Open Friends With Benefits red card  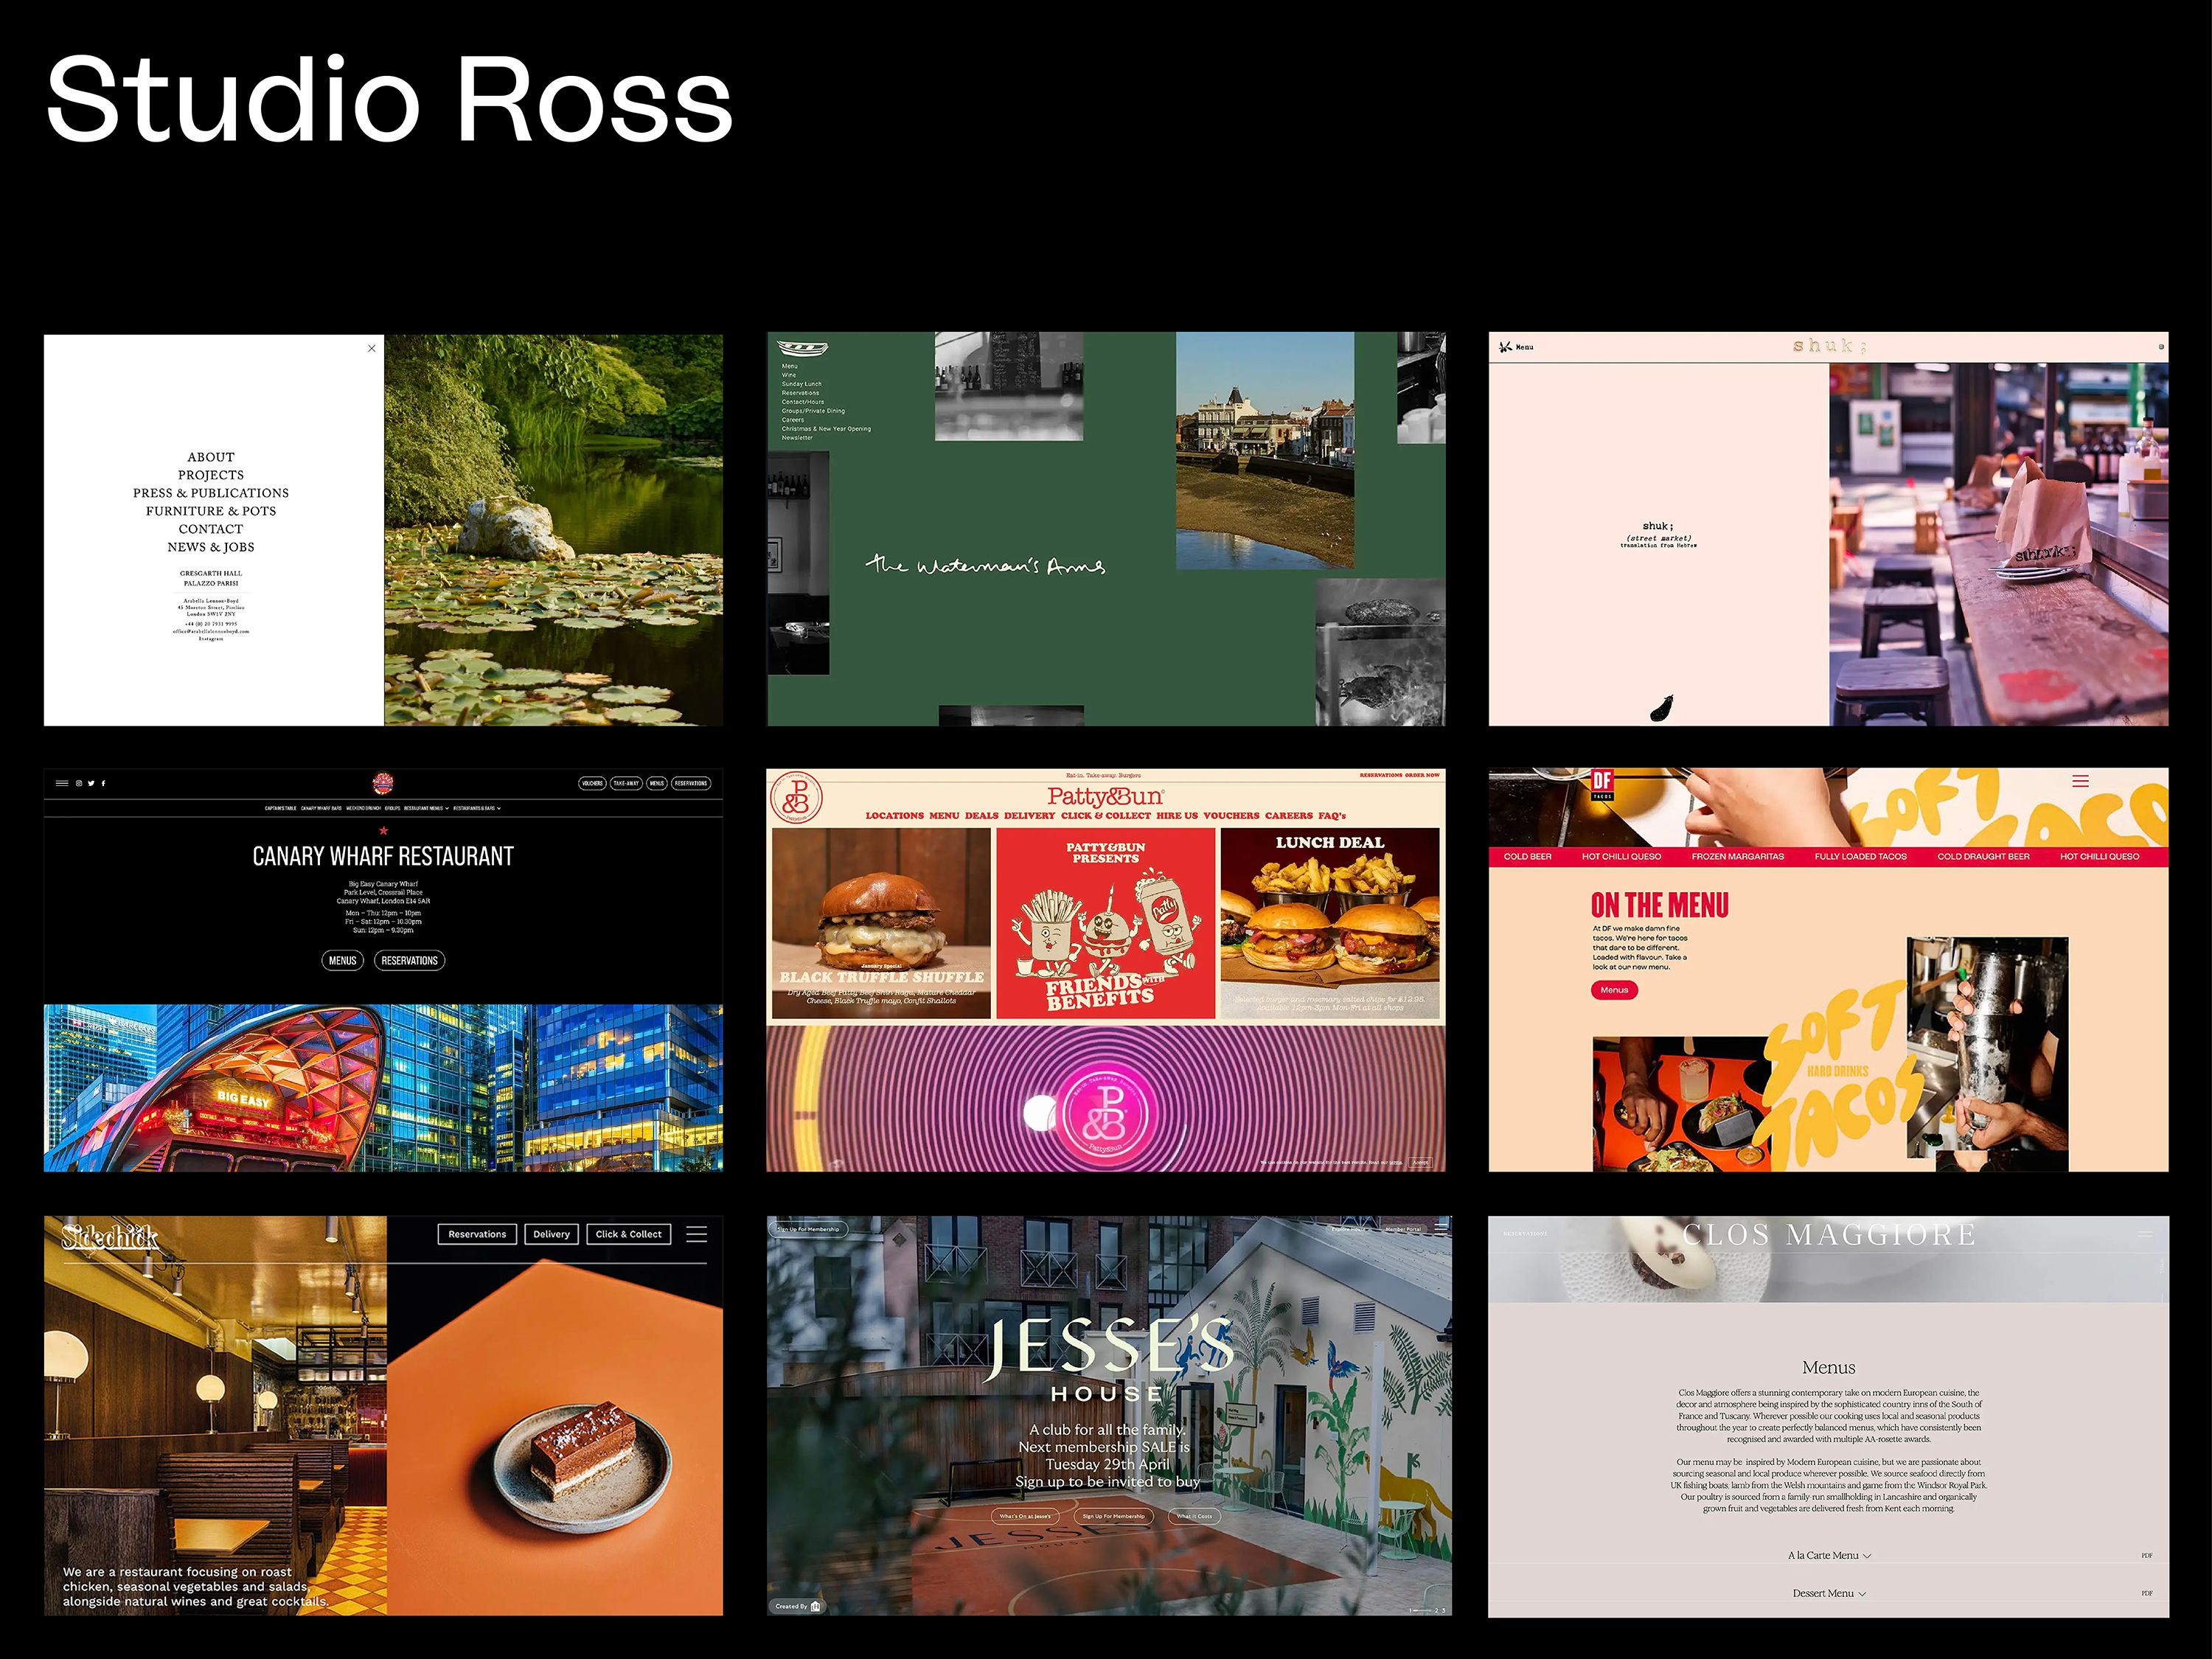pos(1105,923)
